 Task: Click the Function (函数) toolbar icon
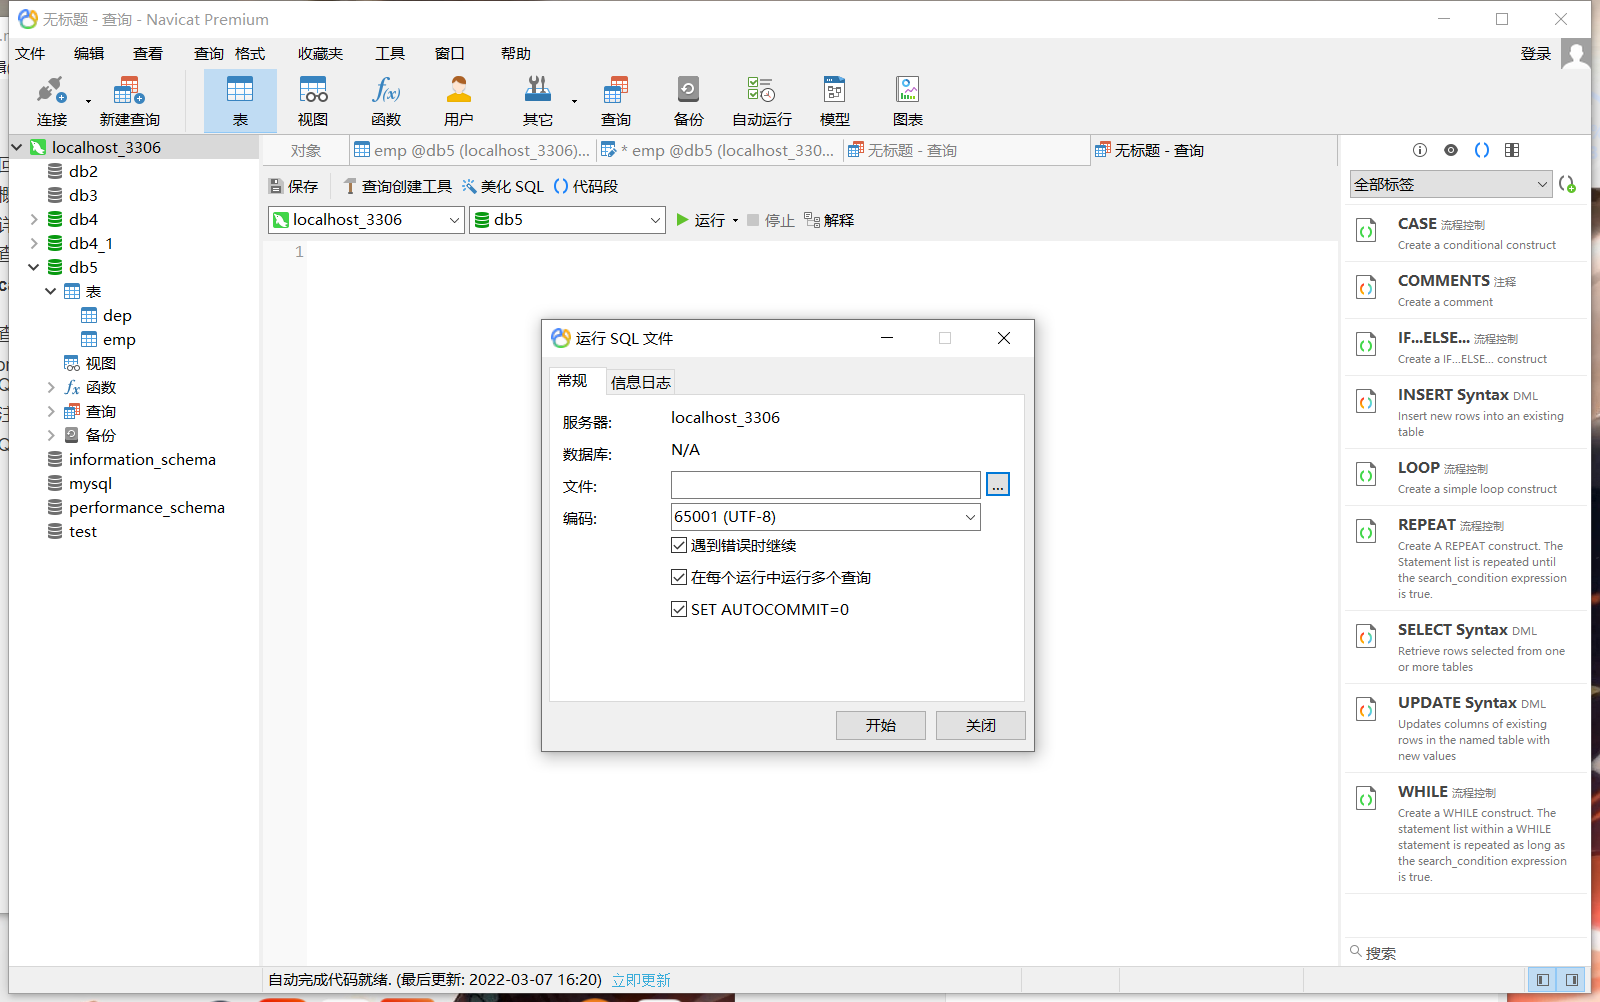pos(386,101)
